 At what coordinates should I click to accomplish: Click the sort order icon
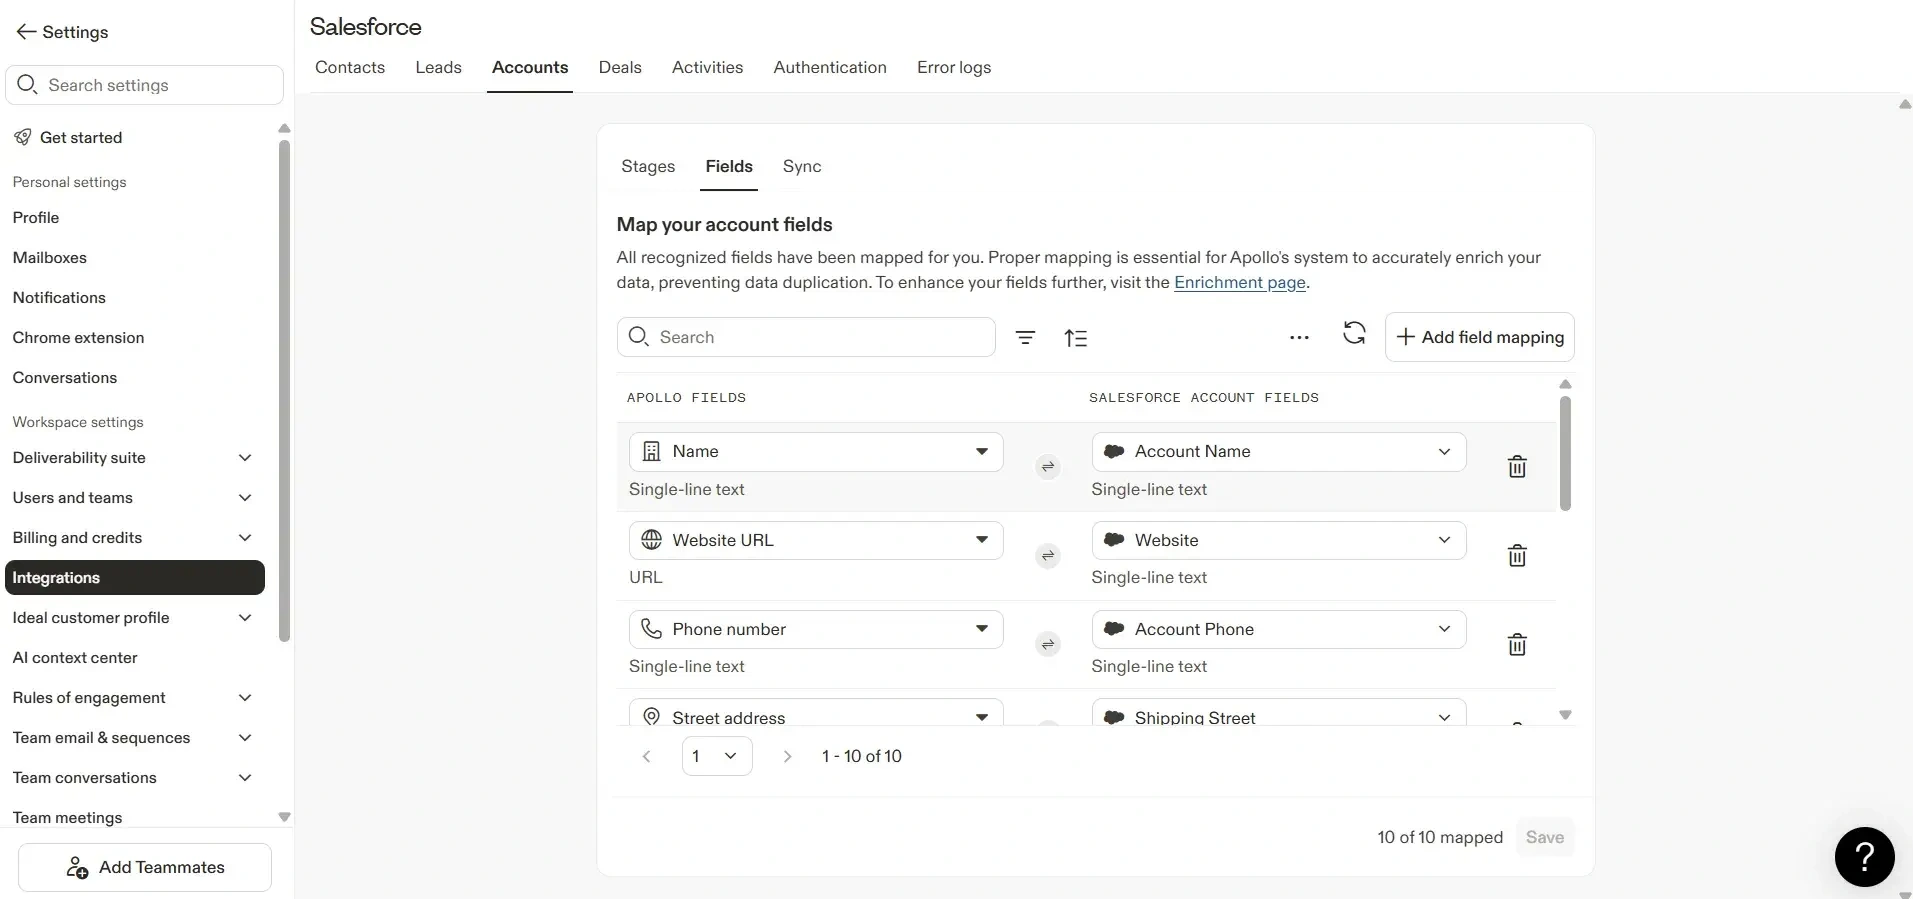click(1076, 338)
